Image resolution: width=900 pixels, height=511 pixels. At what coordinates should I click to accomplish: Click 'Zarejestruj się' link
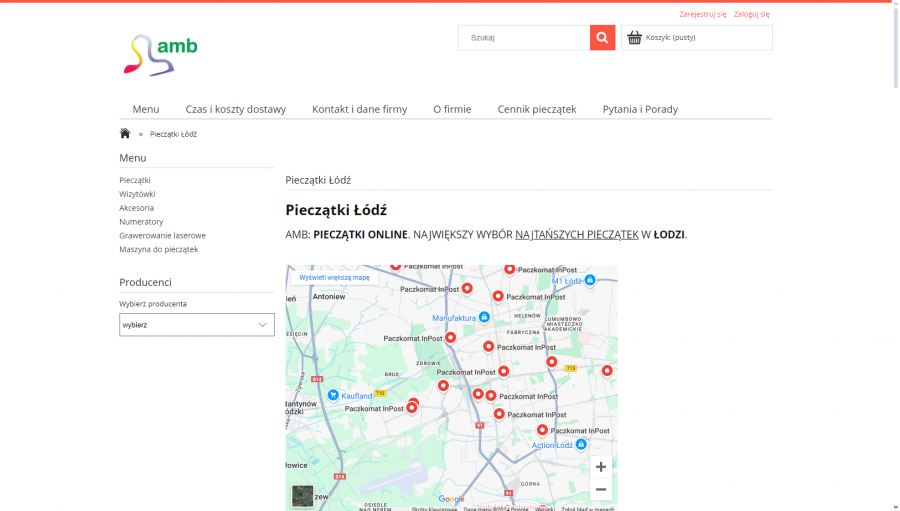pos(703,14)
